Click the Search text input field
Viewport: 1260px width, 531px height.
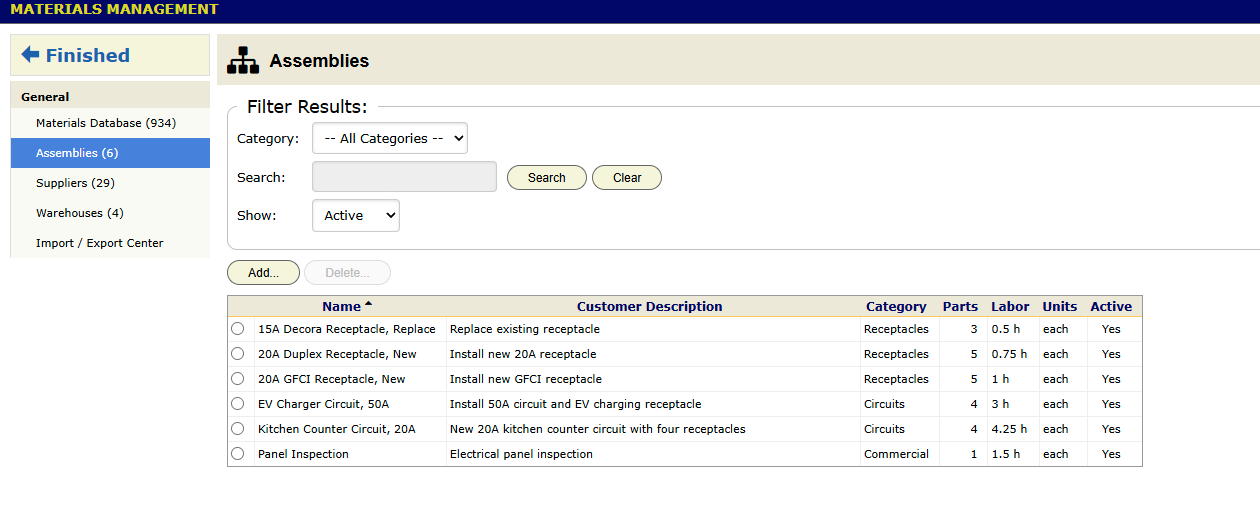pos(404,177)
